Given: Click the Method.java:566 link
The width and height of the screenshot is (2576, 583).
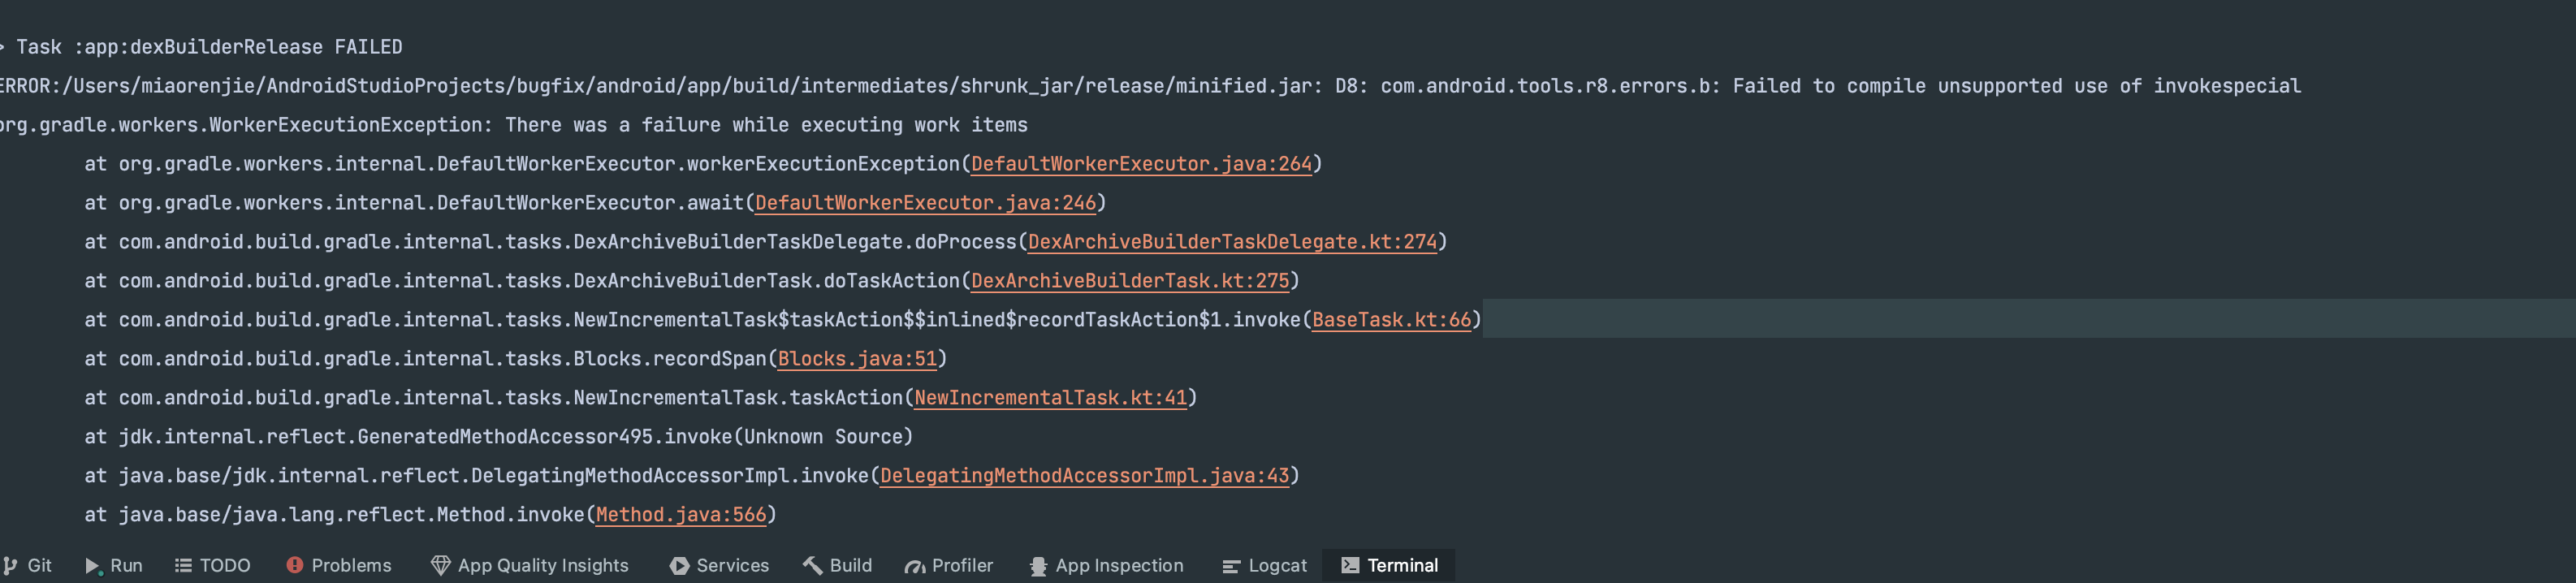Looking at the screenshot, I should (x=680, y=515).
